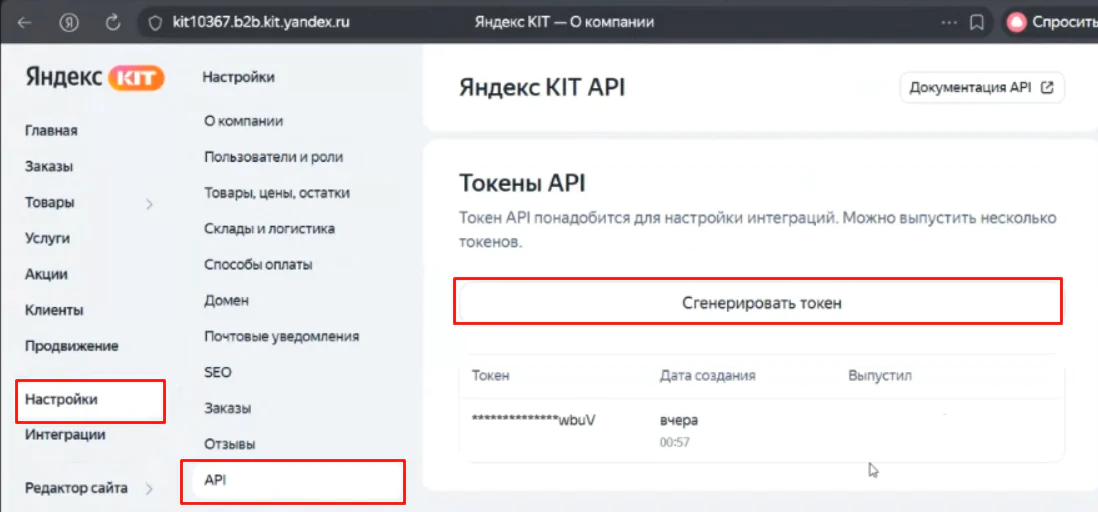Screen dimensions: 1098x512
Task: Open Документация API link
Action: click(982, 88)
